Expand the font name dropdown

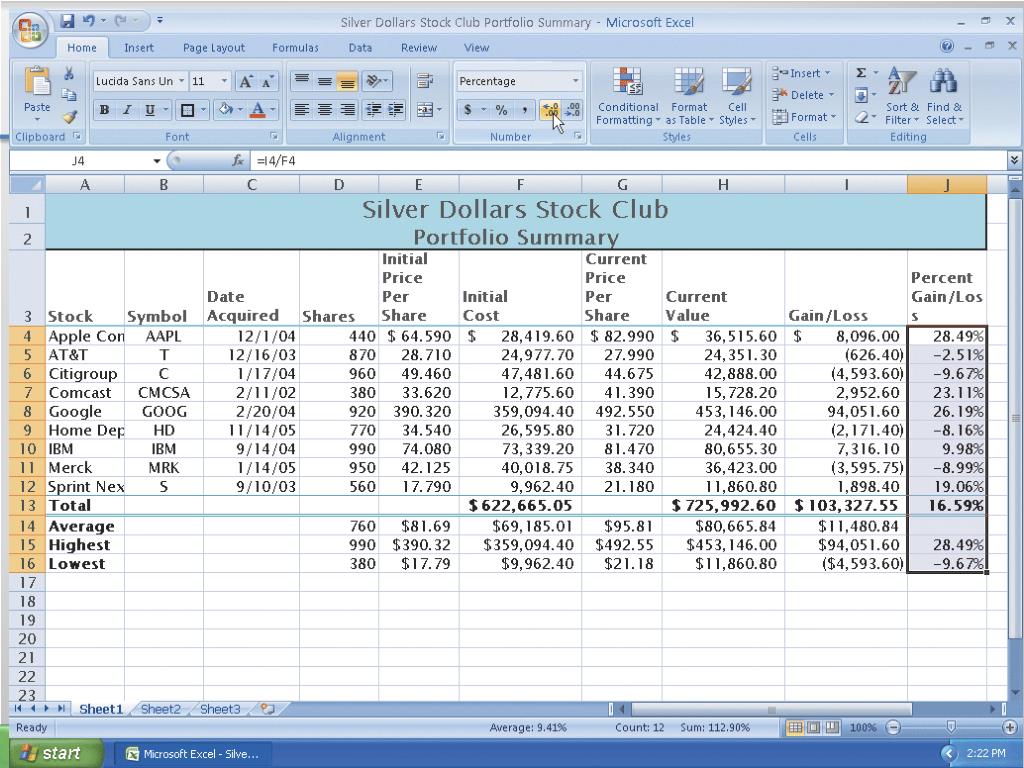(x=181, y=81)
